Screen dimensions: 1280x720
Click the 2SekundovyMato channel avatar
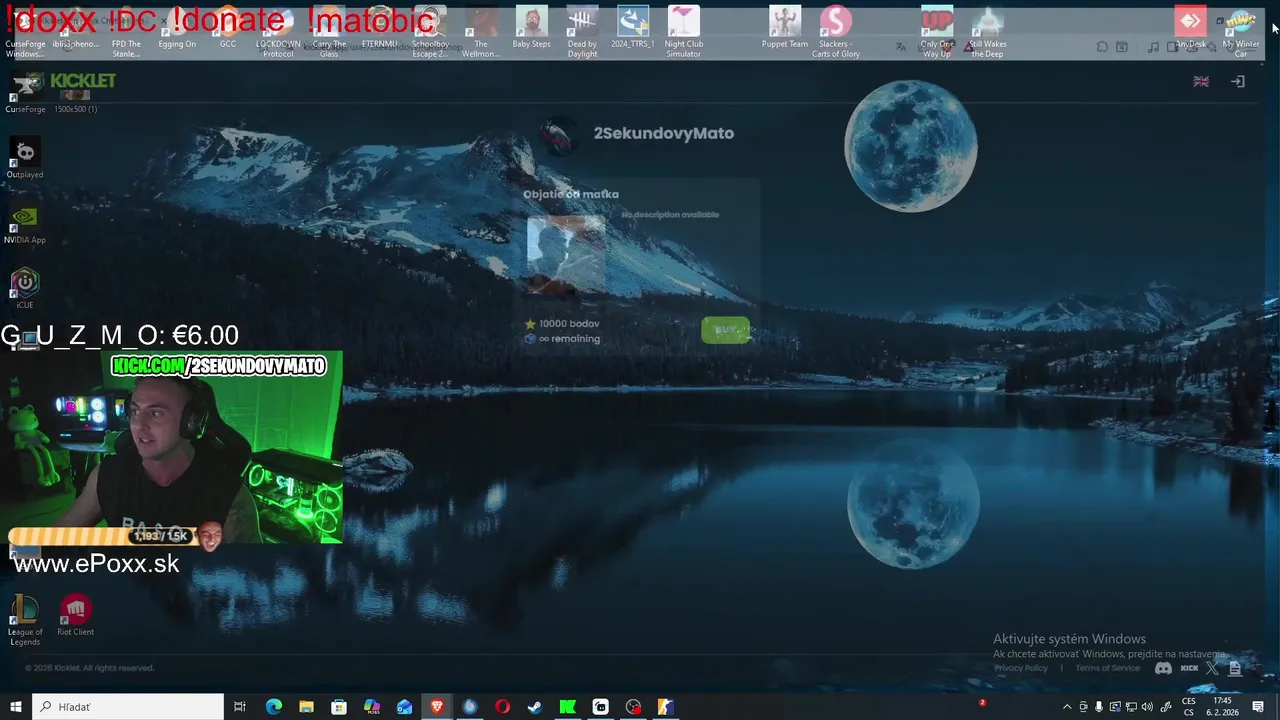click(x=558, y=135)
